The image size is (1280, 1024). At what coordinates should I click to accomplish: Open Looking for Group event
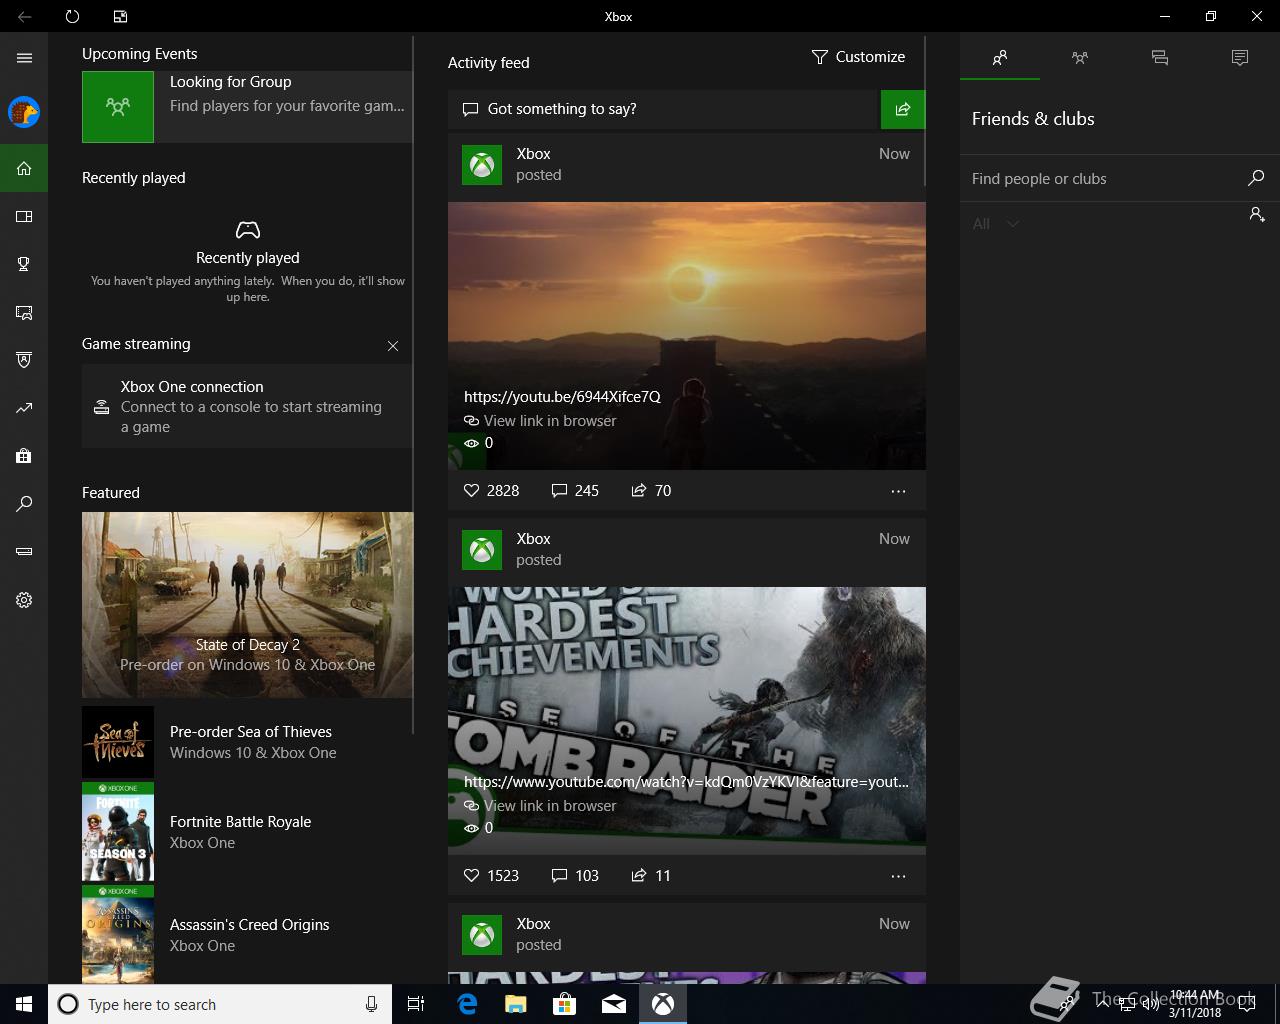coord(247,106)
